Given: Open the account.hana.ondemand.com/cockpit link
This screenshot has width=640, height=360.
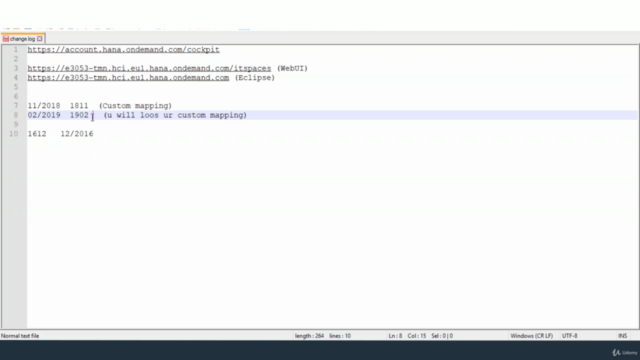Looking at the screenshot, I should tap(123, 49).
